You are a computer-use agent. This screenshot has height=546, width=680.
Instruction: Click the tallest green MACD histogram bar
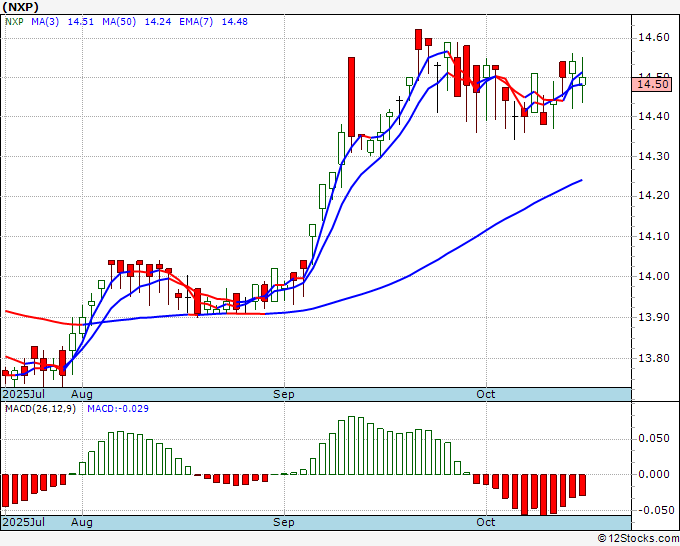[351, 445]
